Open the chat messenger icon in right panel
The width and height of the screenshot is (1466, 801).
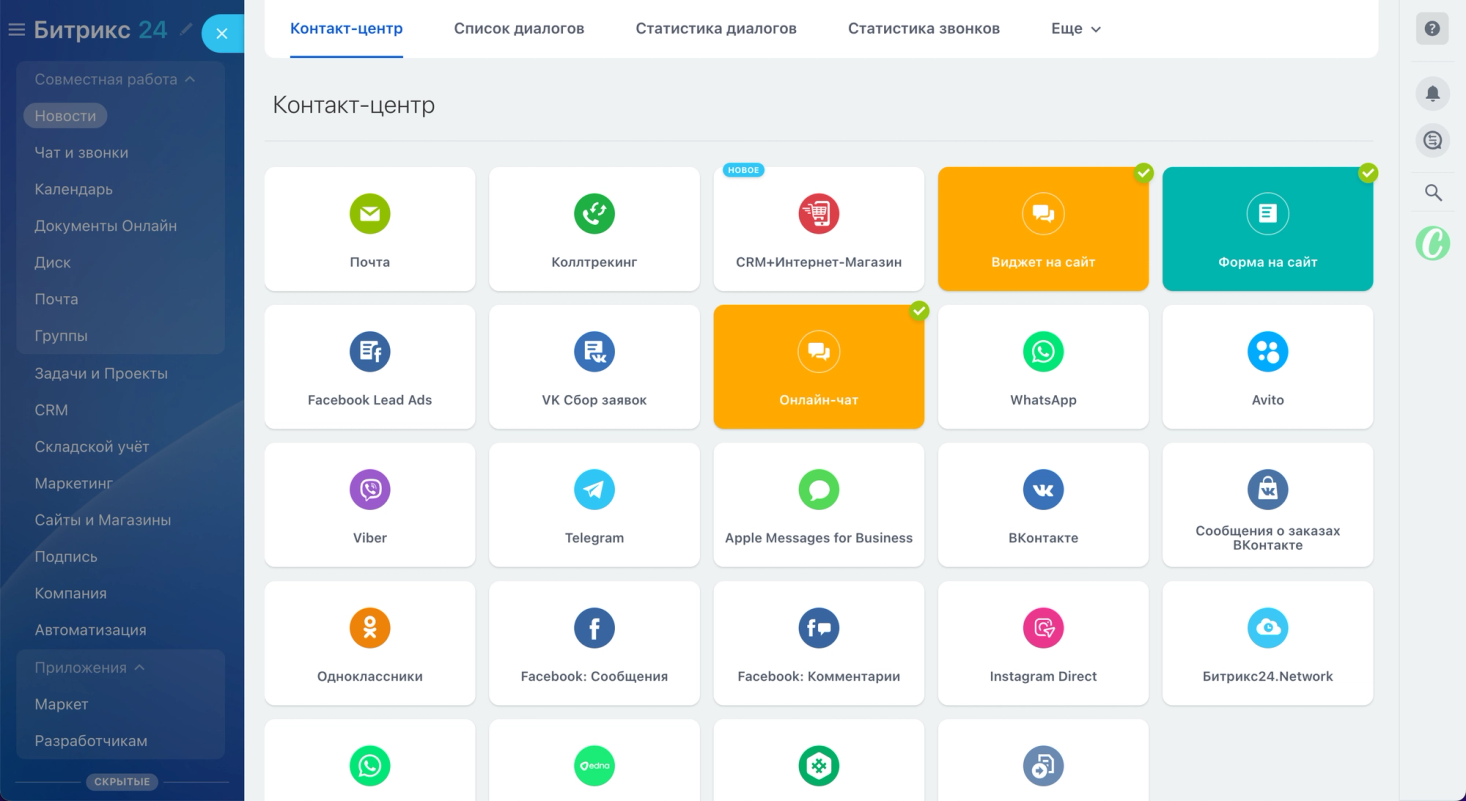point(1432,140)
